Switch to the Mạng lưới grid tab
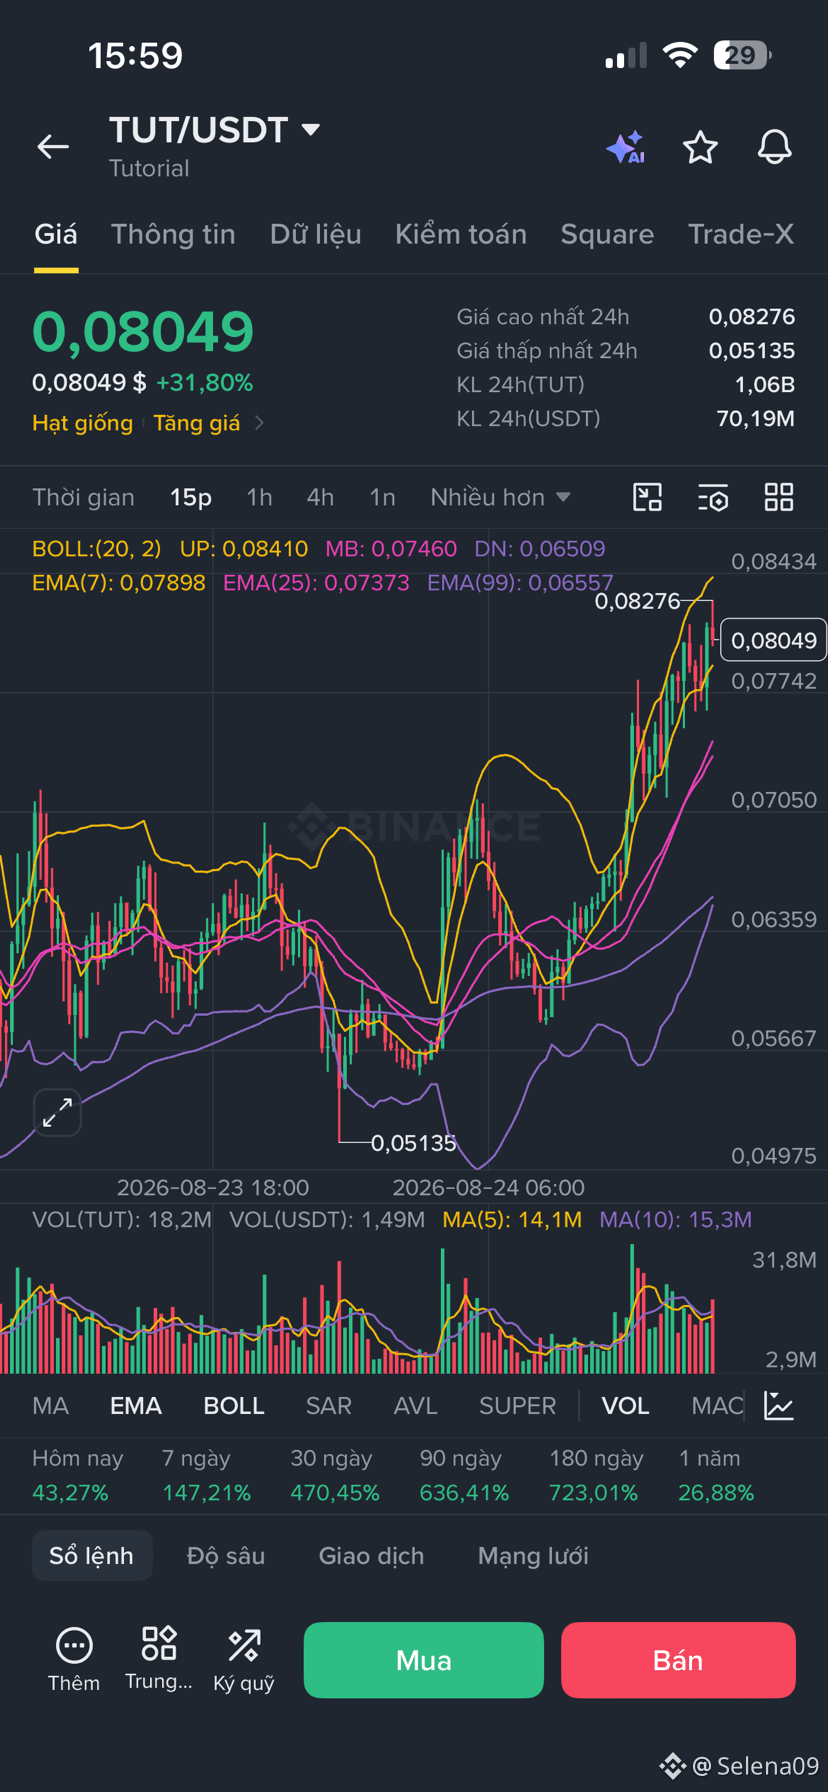828x1792 pixels. tap(533, 1555)
